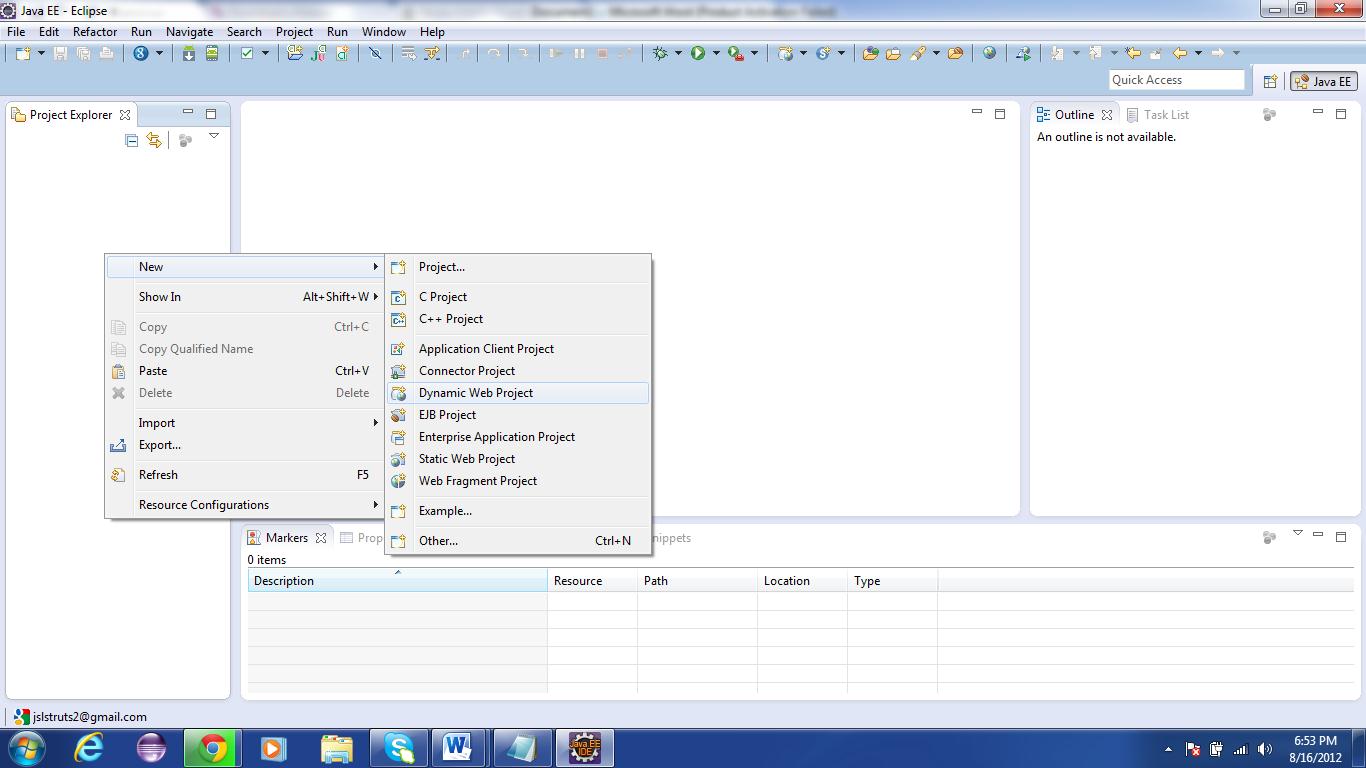Click the Type column header
1366x768 pixels.
coord(892,581)
